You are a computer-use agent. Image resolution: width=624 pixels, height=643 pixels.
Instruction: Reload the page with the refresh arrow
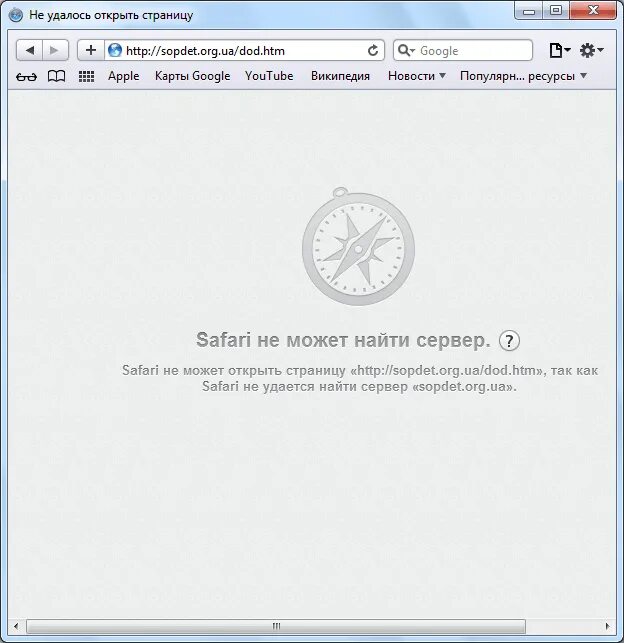coord(372,50)
